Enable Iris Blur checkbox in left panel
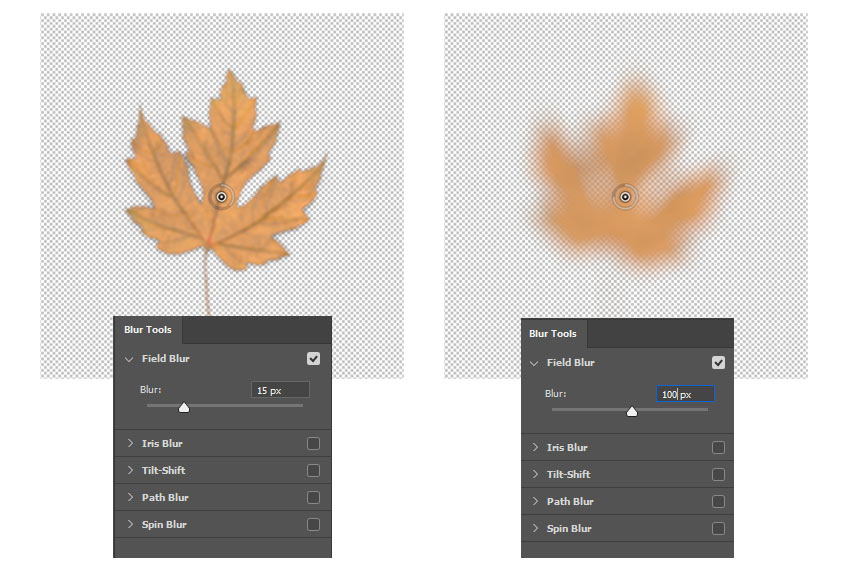Image resolution: width=850 pixels, height=577 pixels. (x=313, y=444)
